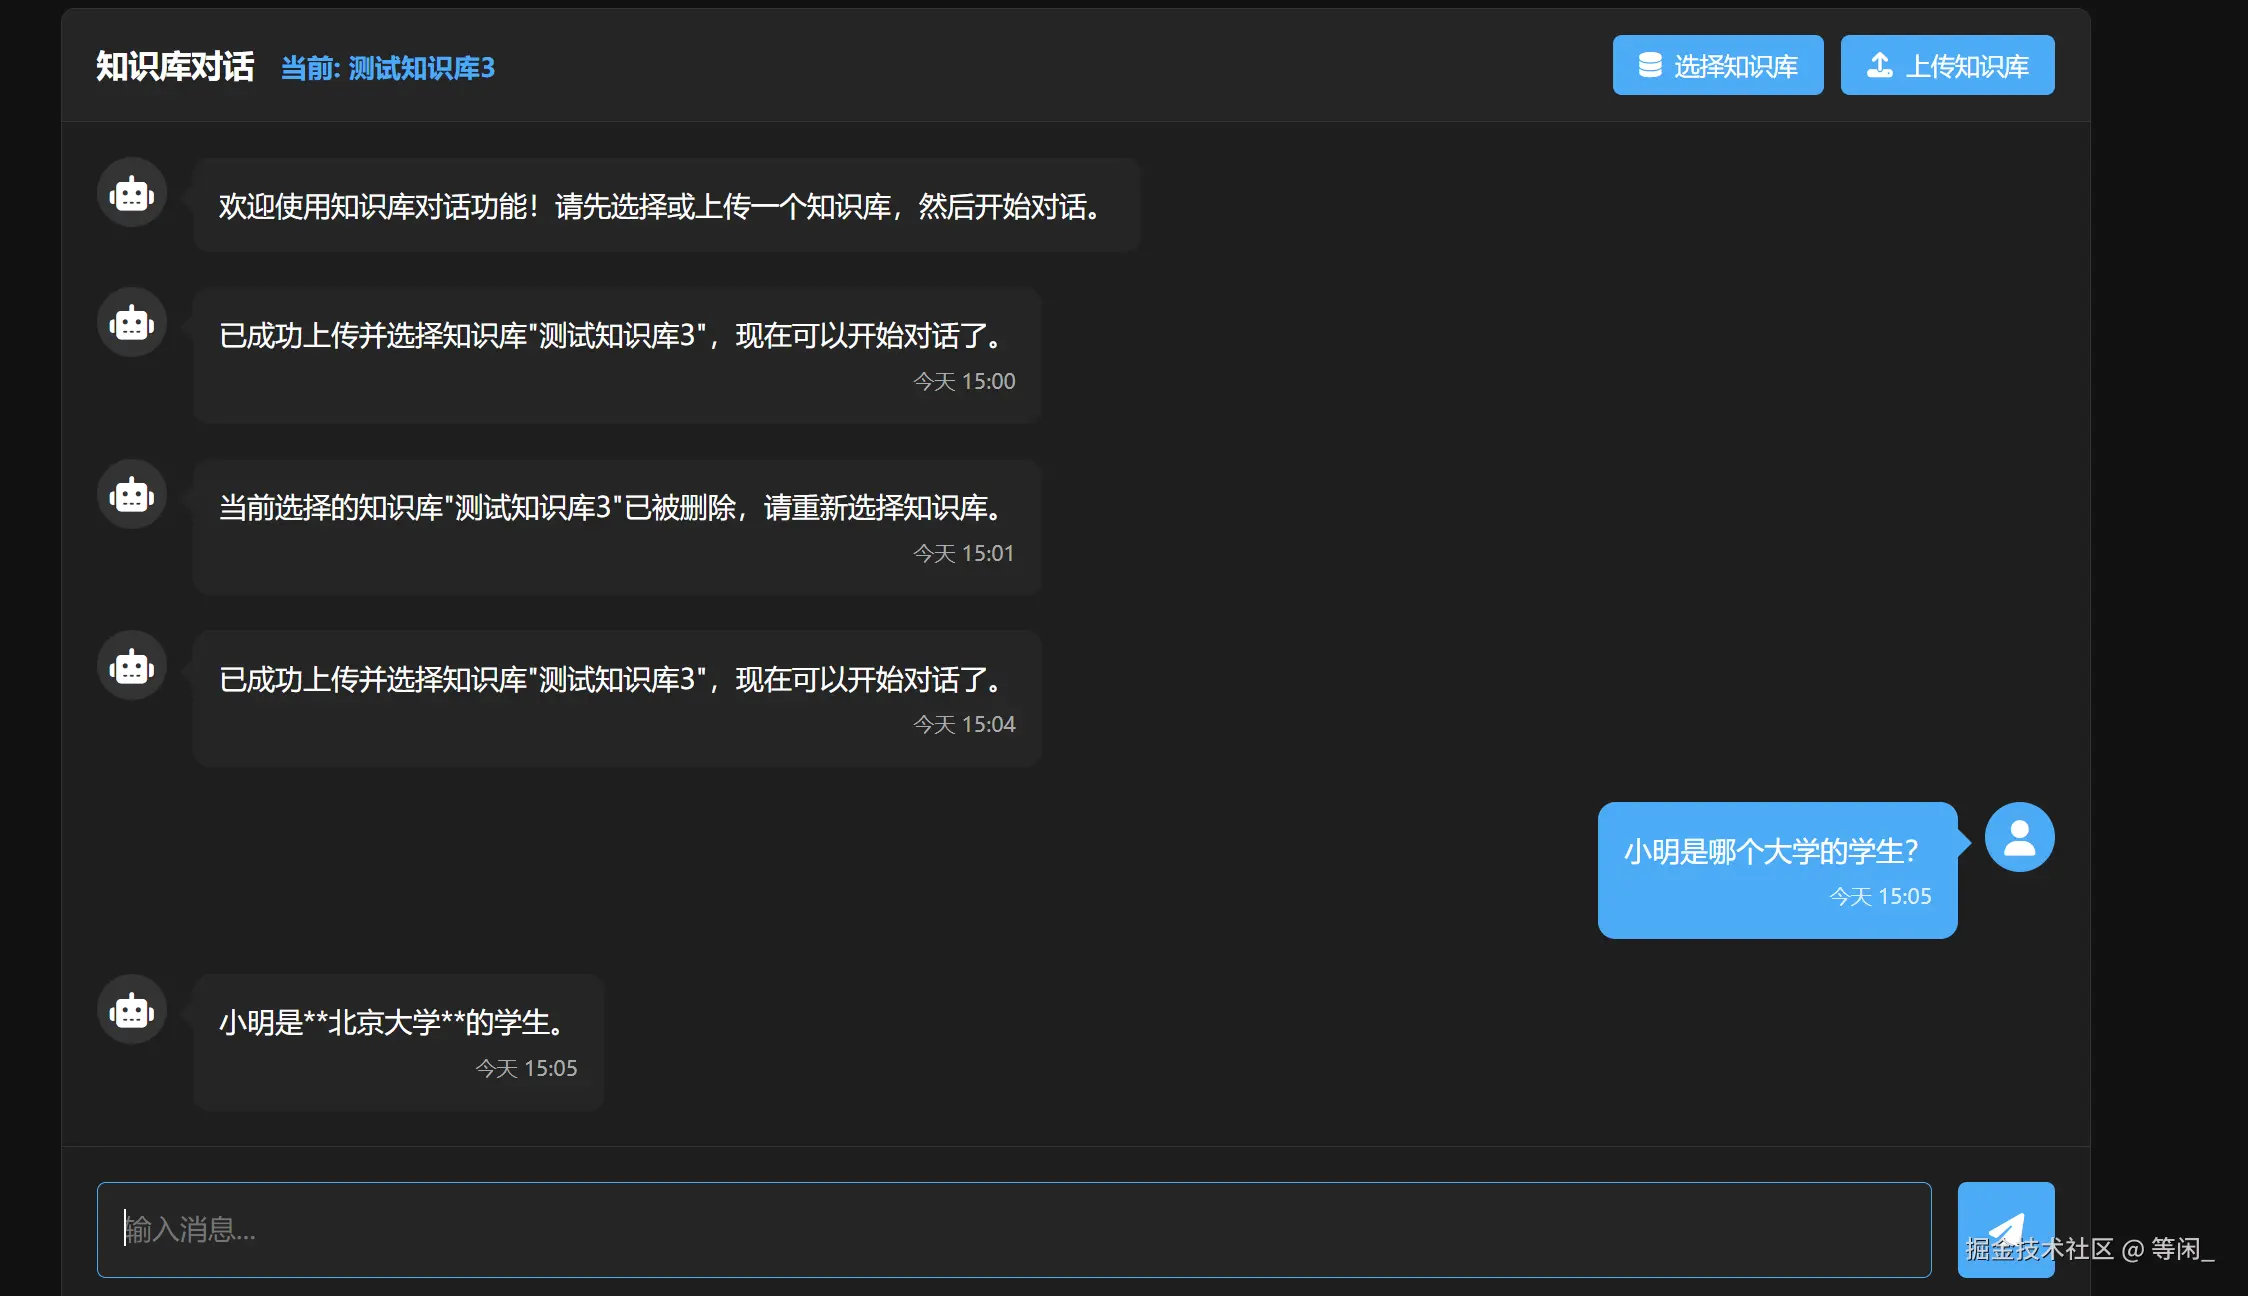Click the upload icon on 上传知识库 button
Viewport: 2248px width, 1296px height.
(1881, 64)
